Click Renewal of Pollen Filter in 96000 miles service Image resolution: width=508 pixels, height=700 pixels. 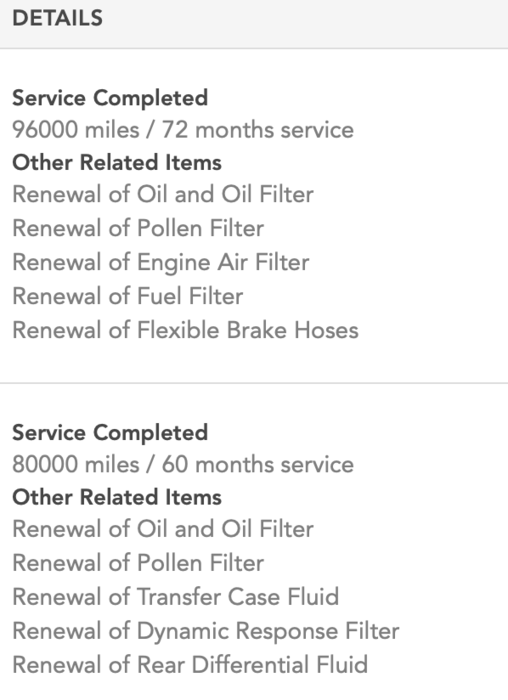click(138, 228)
